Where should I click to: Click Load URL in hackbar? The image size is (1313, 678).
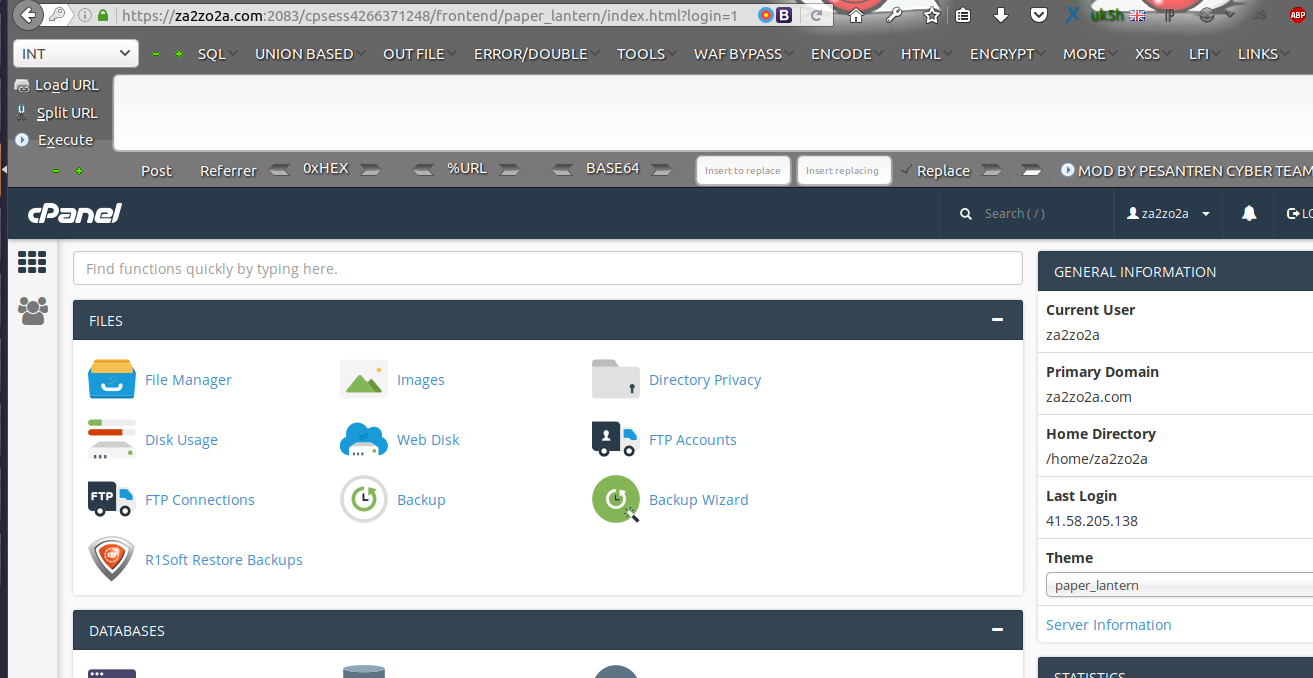[x=56, y=85]
